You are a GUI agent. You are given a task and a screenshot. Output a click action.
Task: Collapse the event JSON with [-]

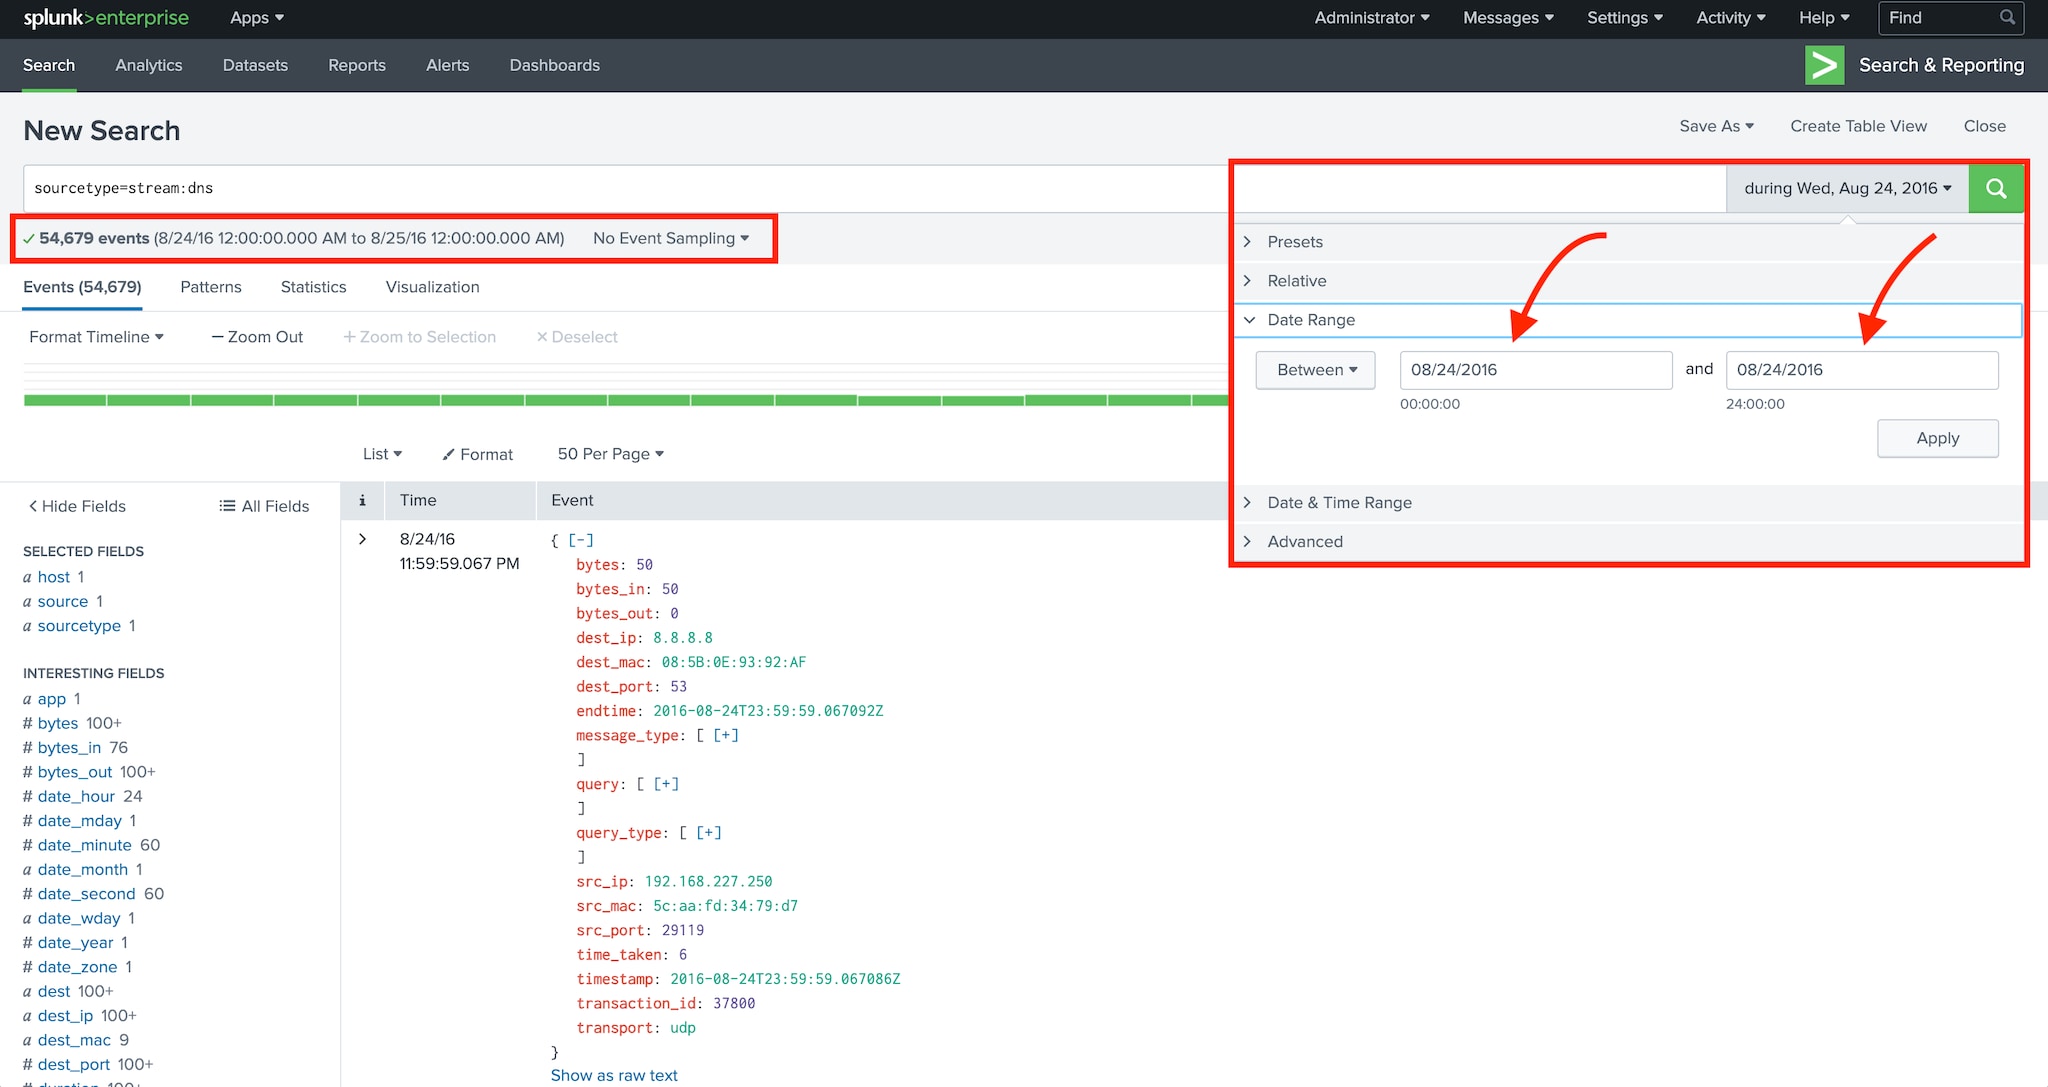(581, 540)
